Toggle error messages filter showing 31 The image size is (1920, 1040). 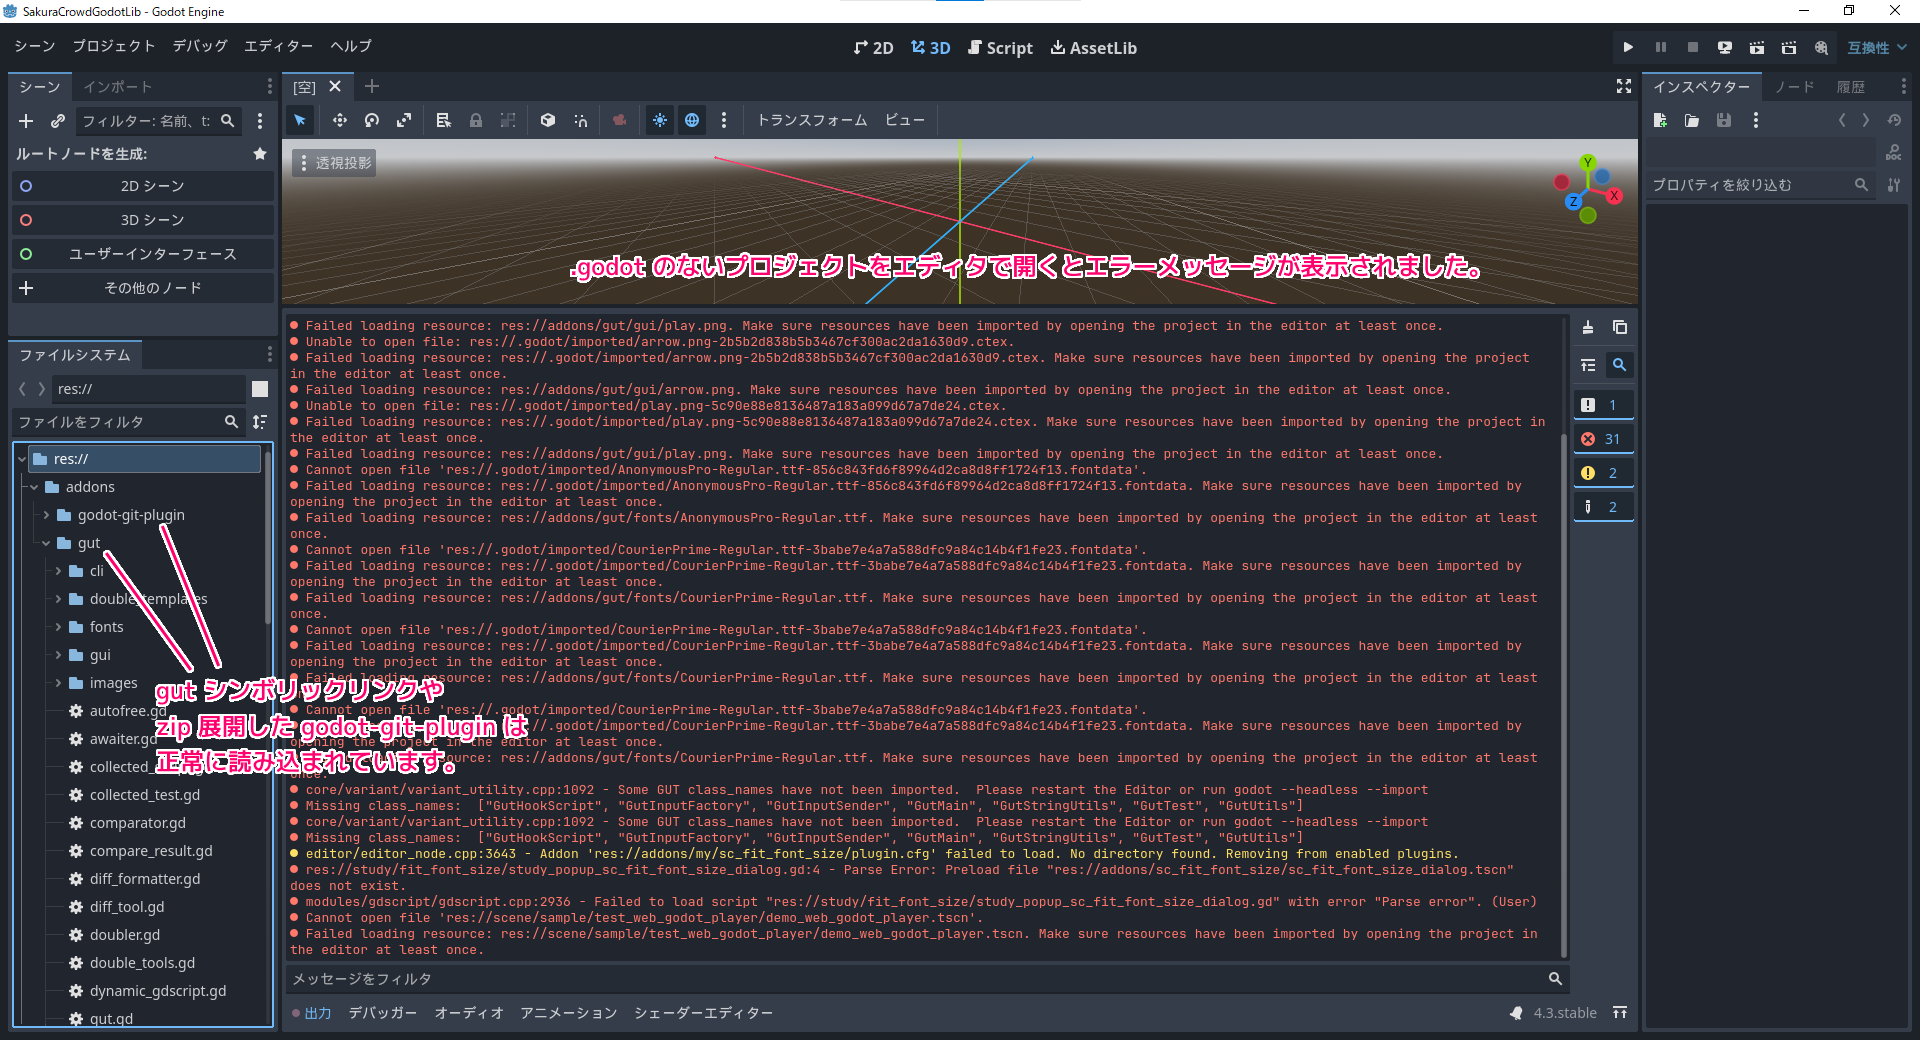click(x=1603, y=439)
